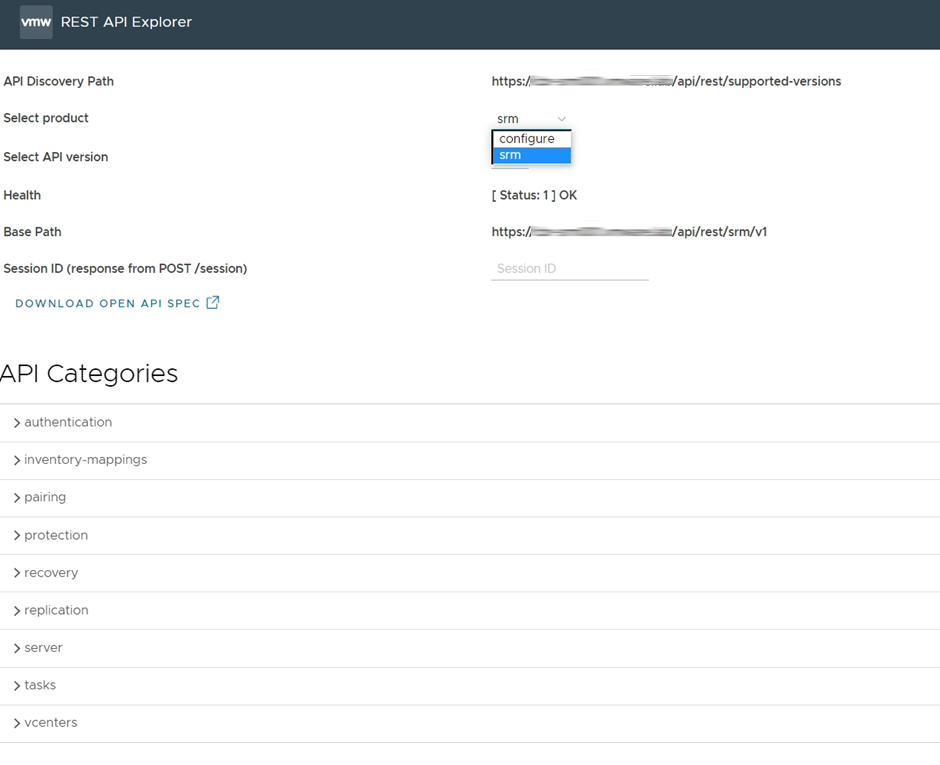Click the API Discovery Path label

click(x=59, y=82)
